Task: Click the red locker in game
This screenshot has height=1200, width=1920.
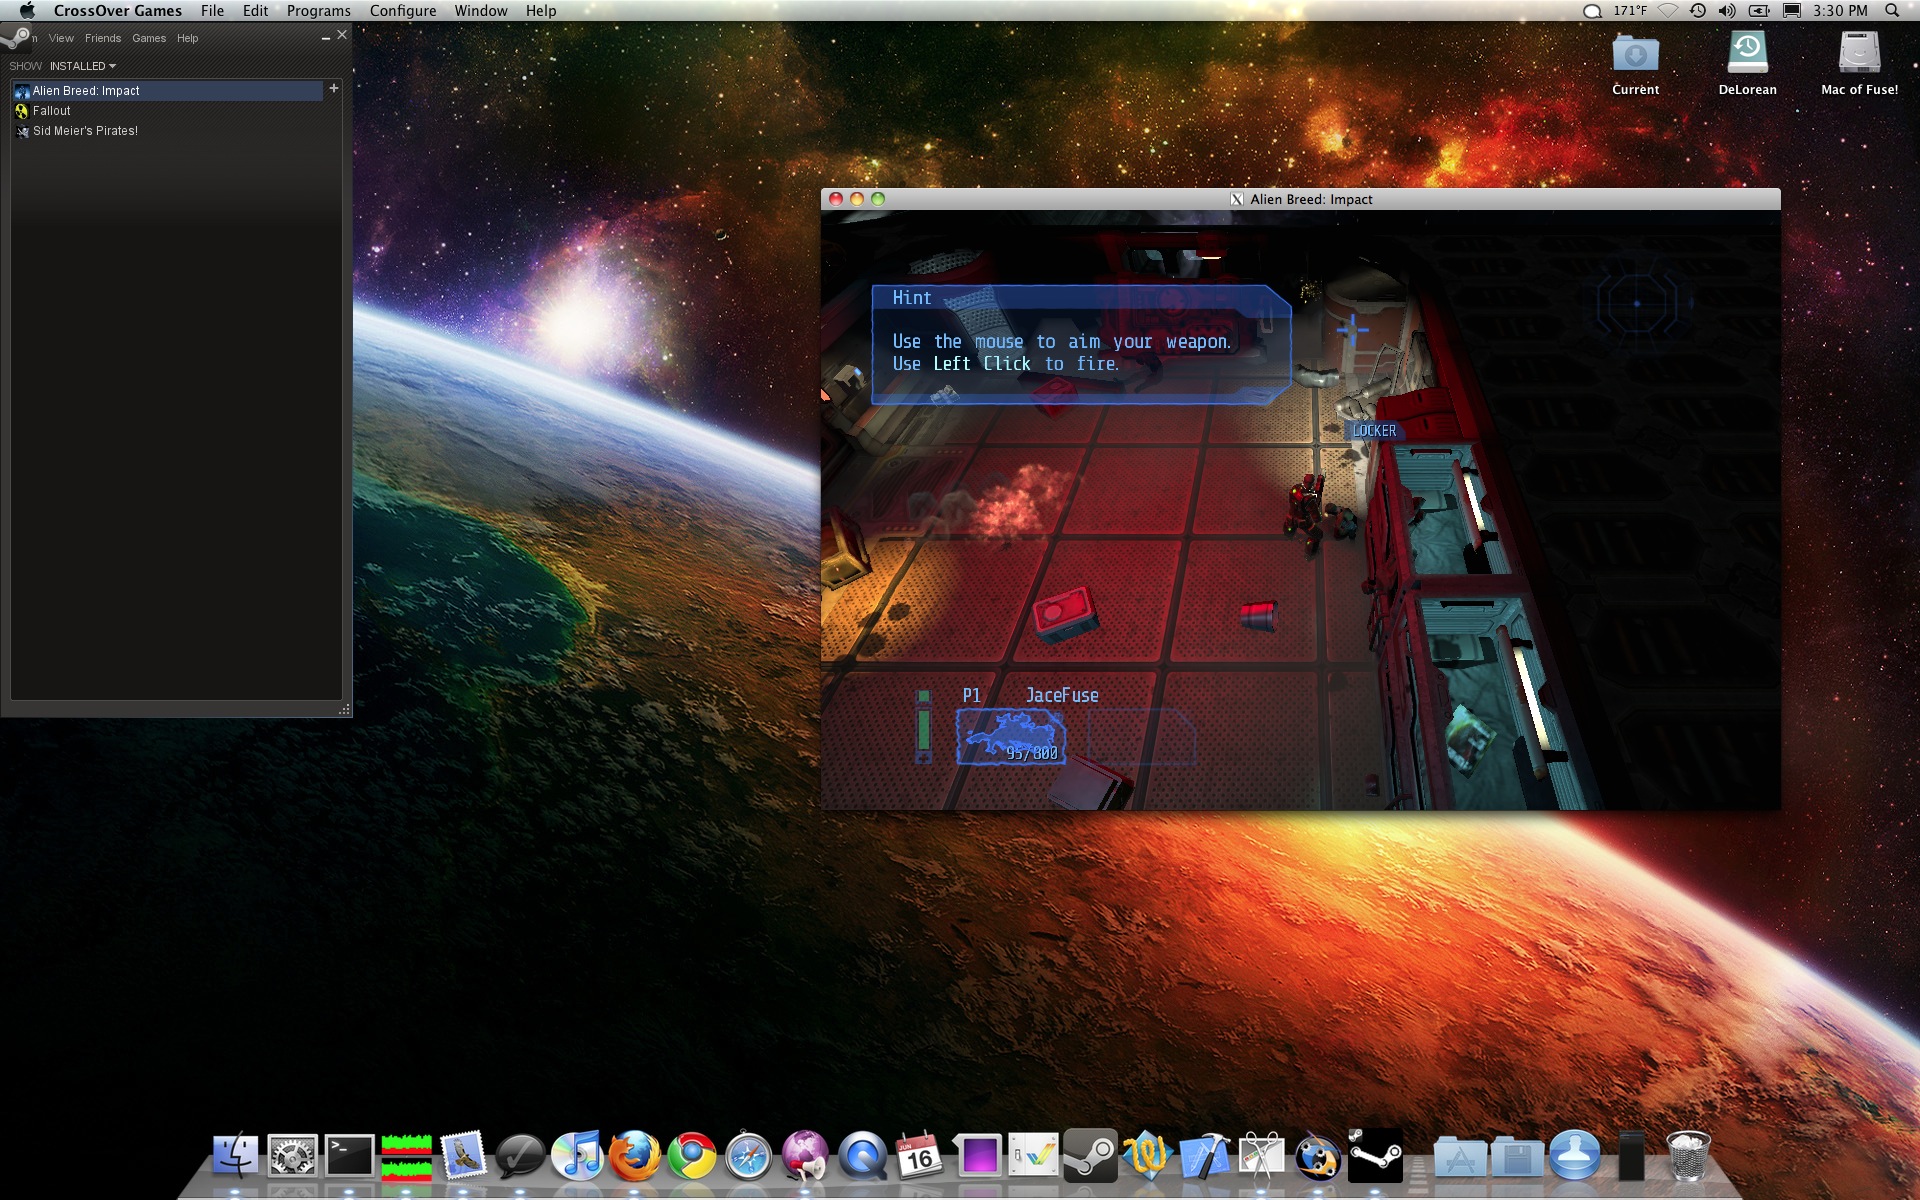Action: [1412, 411]
